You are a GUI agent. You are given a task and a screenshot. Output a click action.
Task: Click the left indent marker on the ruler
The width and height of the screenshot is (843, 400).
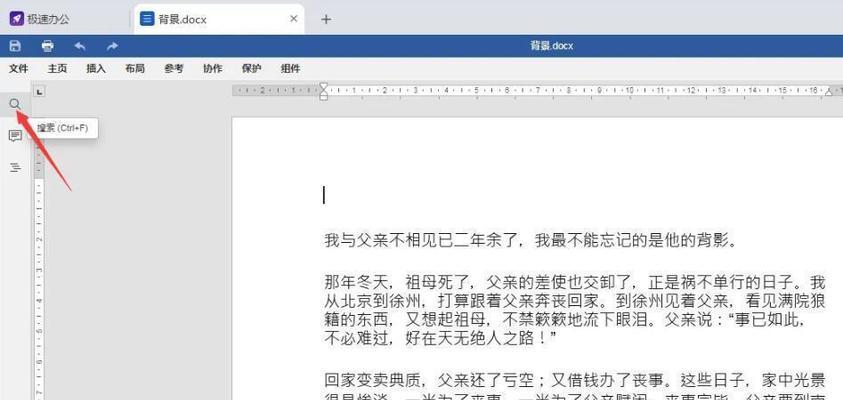coord(324,96)
